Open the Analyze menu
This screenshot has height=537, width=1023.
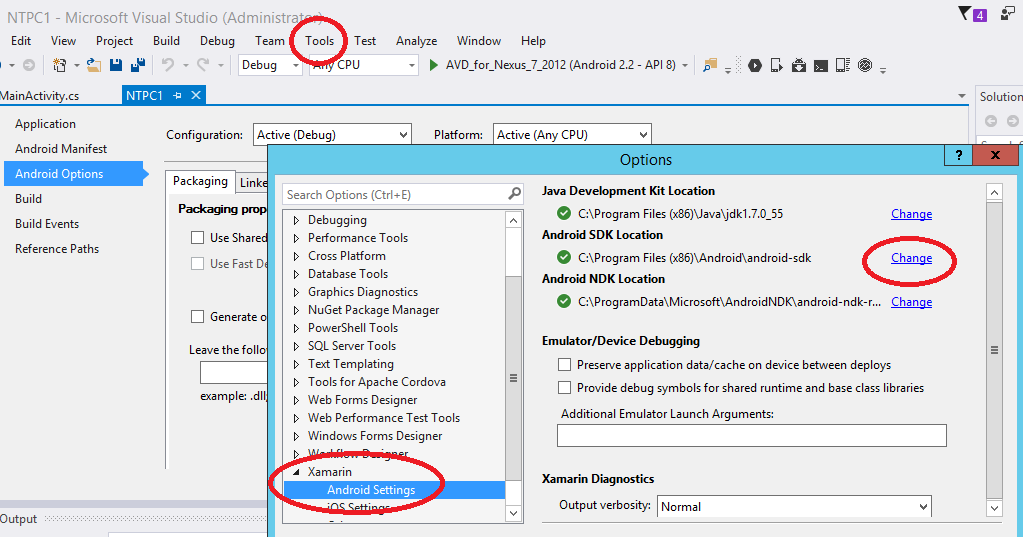pos(416,40)
